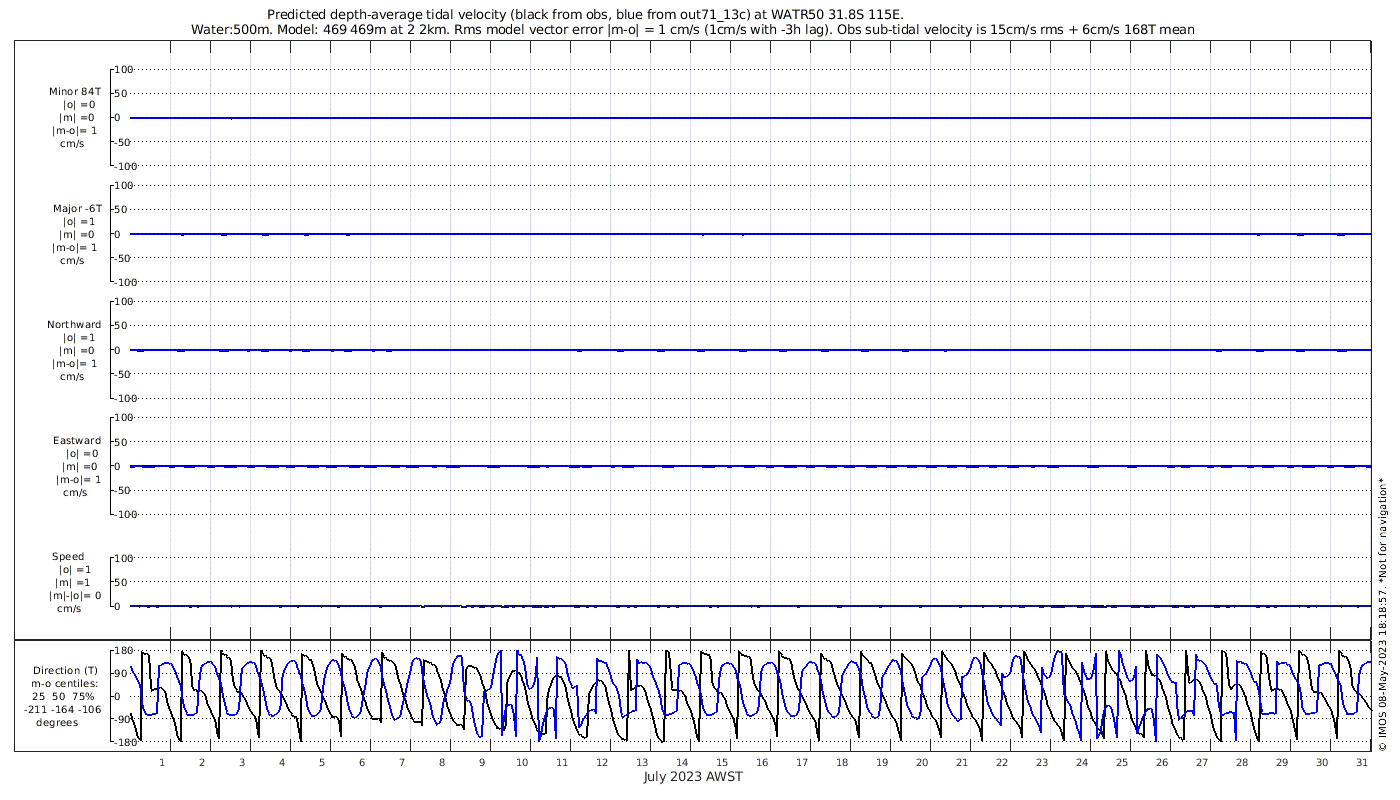Viewport: 1400px width, 800px height.
Task: Click the 100 tick on the Eastward axis
Action: (125, 418)
